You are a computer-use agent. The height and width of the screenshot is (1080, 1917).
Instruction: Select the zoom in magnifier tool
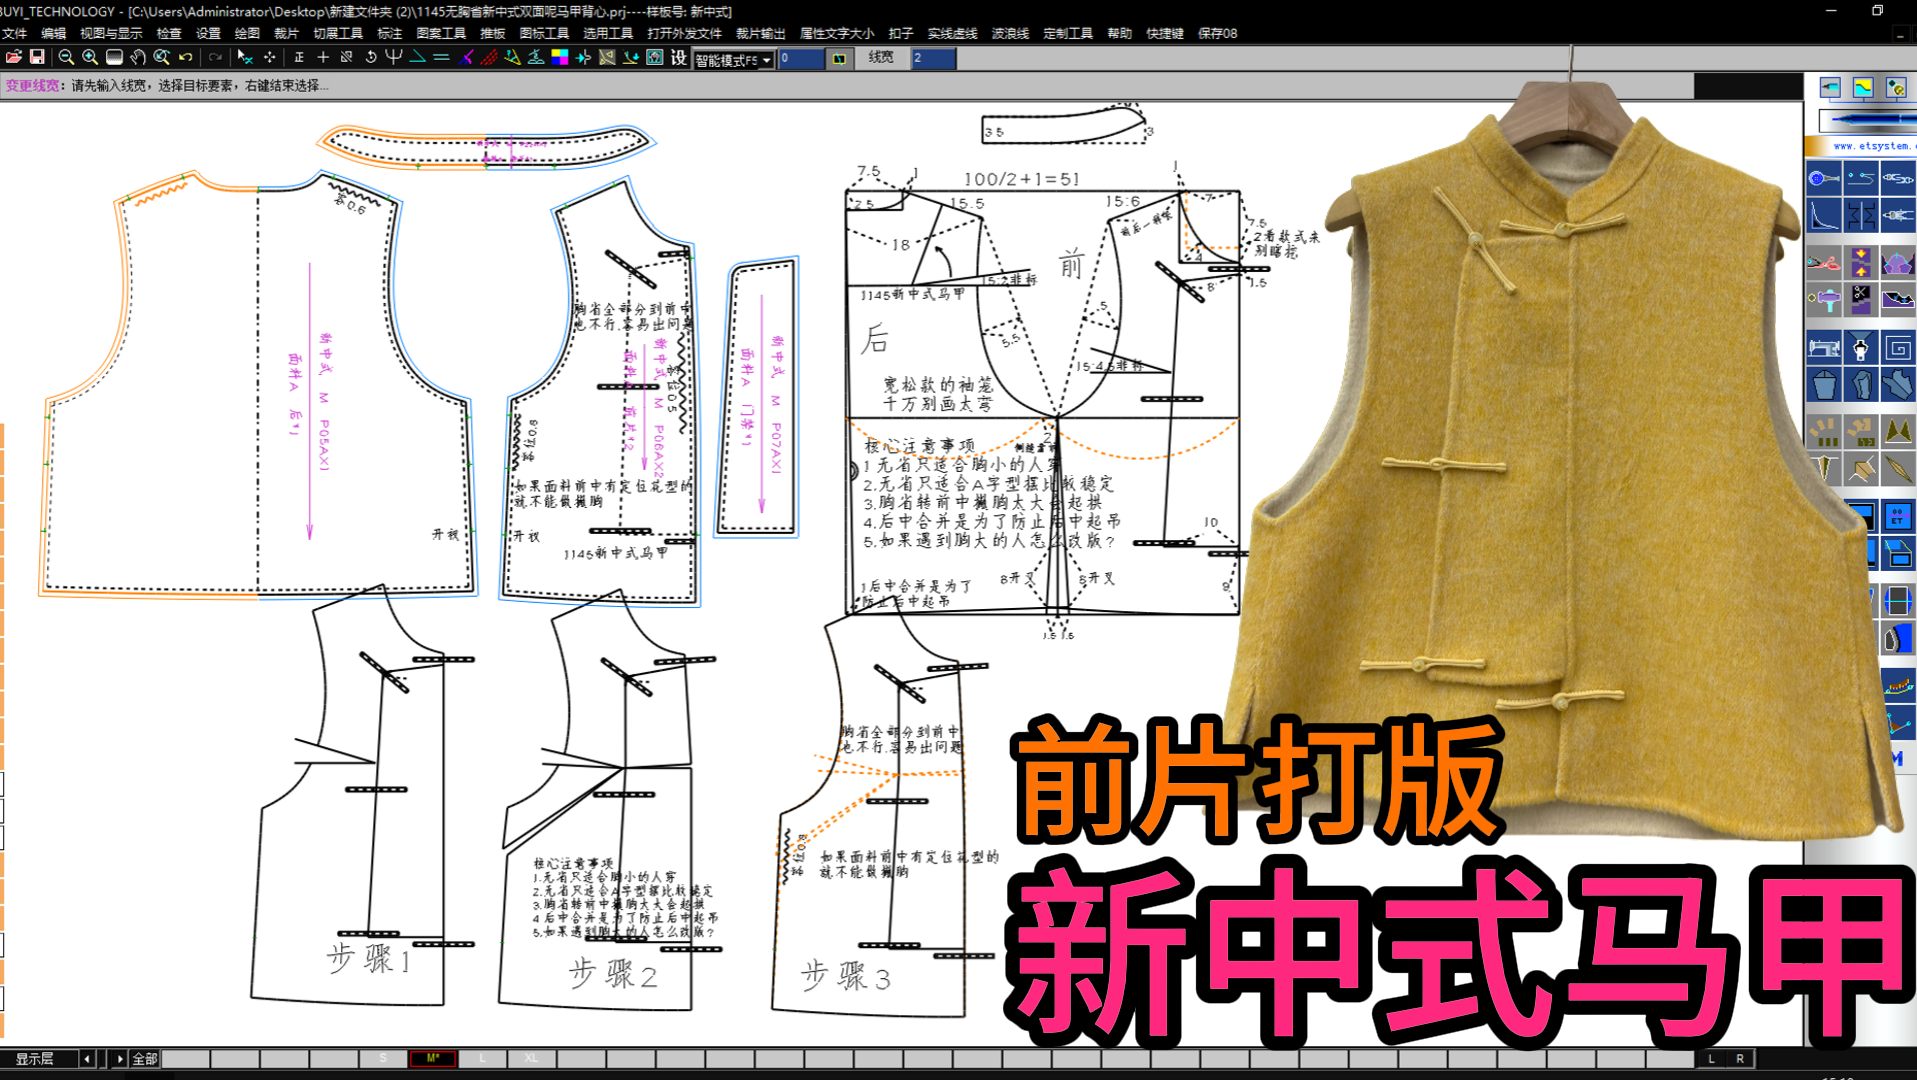[x=89, y=58]
